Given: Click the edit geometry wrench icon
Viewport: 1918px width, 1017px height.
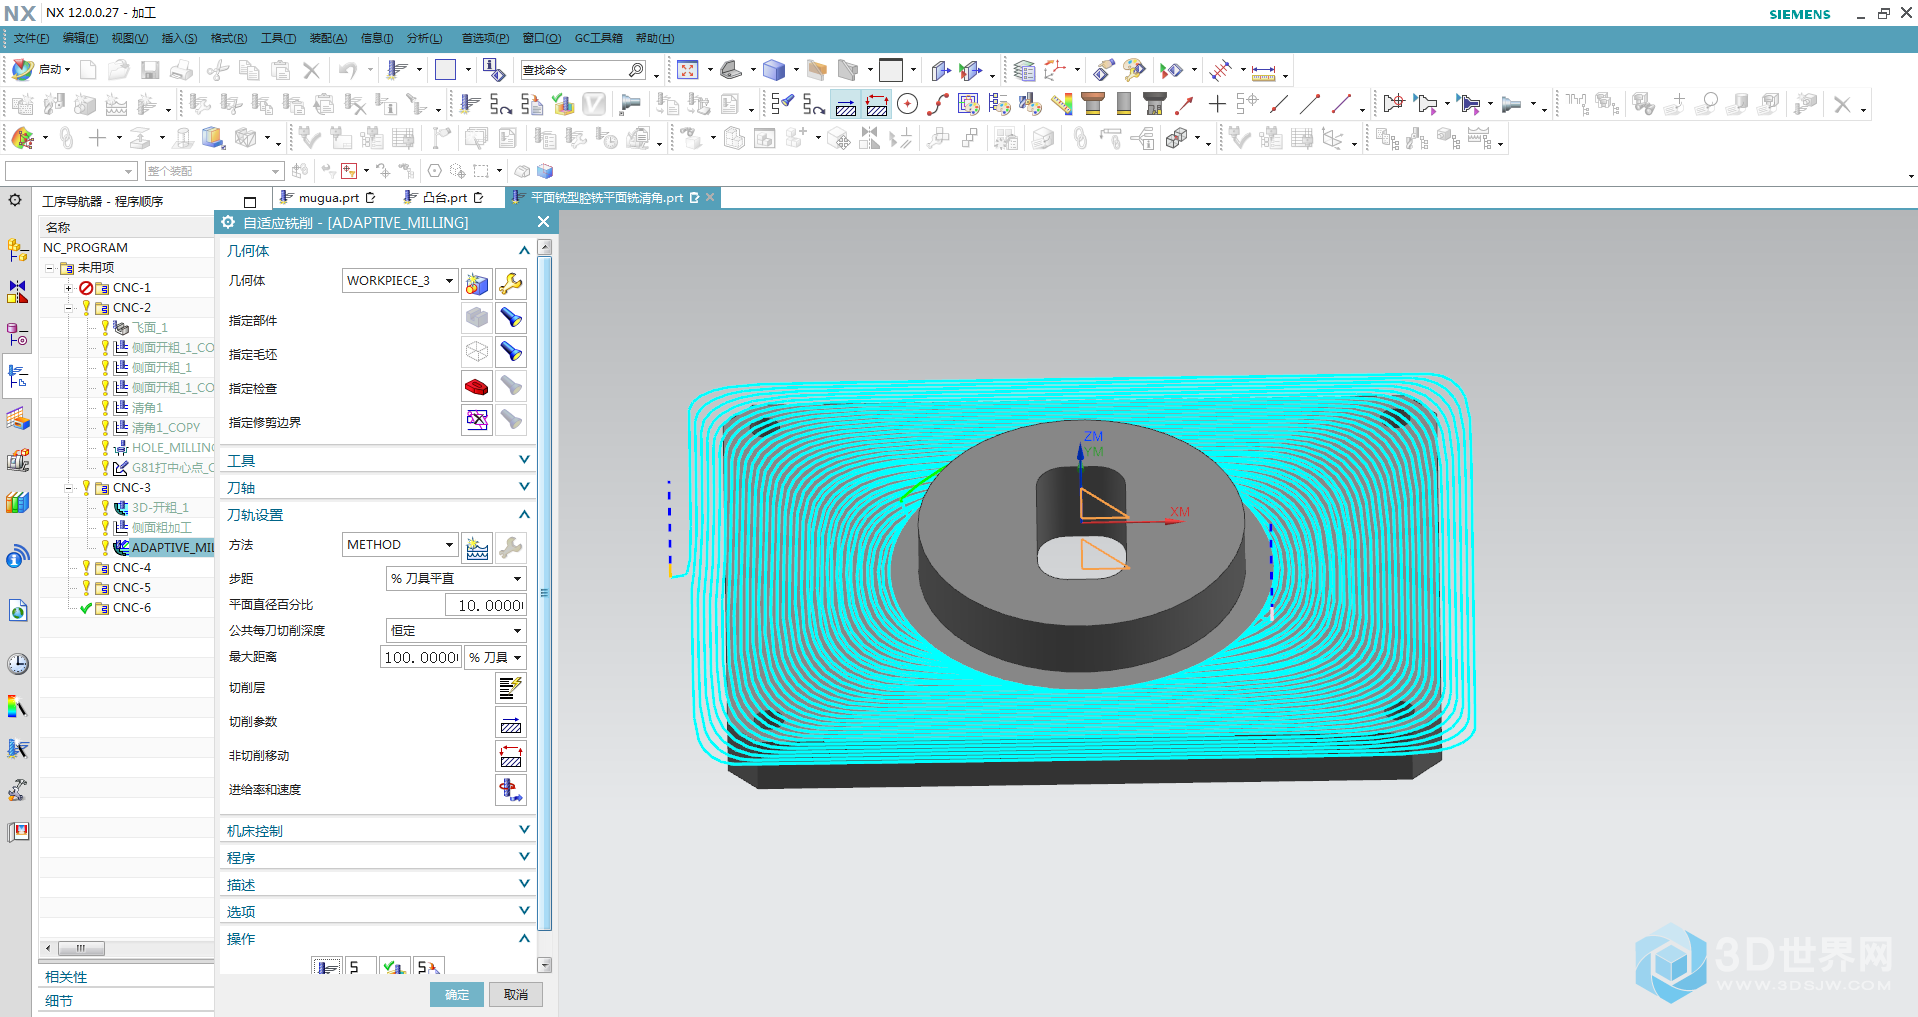Looking at the screenshot, I should click(x=511, y=284).
